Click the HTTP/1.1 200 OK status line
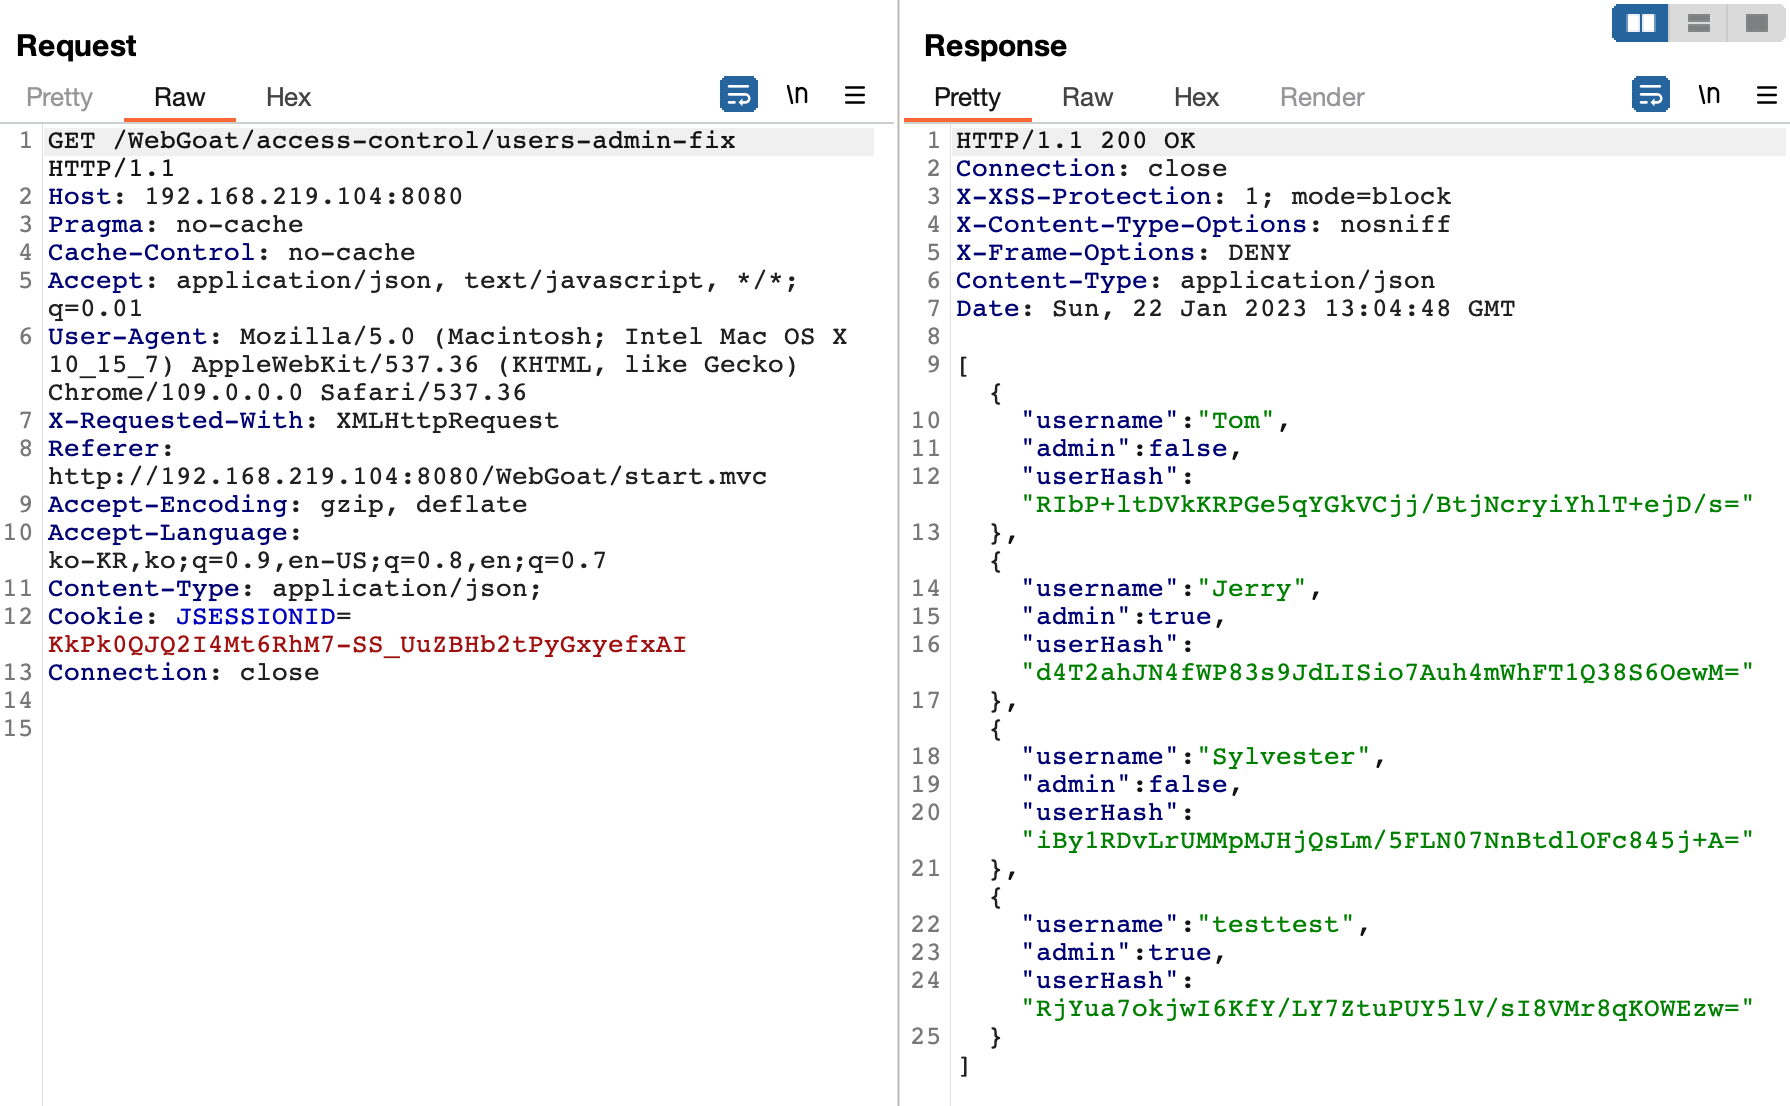Image resolution: width=1790 pixels, height=1106 pixels. [x=1075, y=141]
